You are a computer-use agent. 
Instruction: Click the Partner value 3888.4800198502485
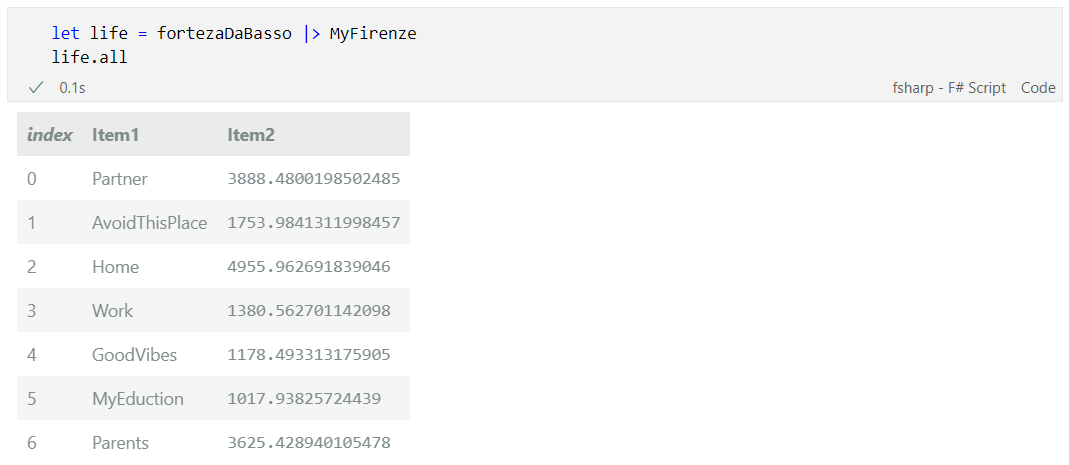tap(314, 179)
